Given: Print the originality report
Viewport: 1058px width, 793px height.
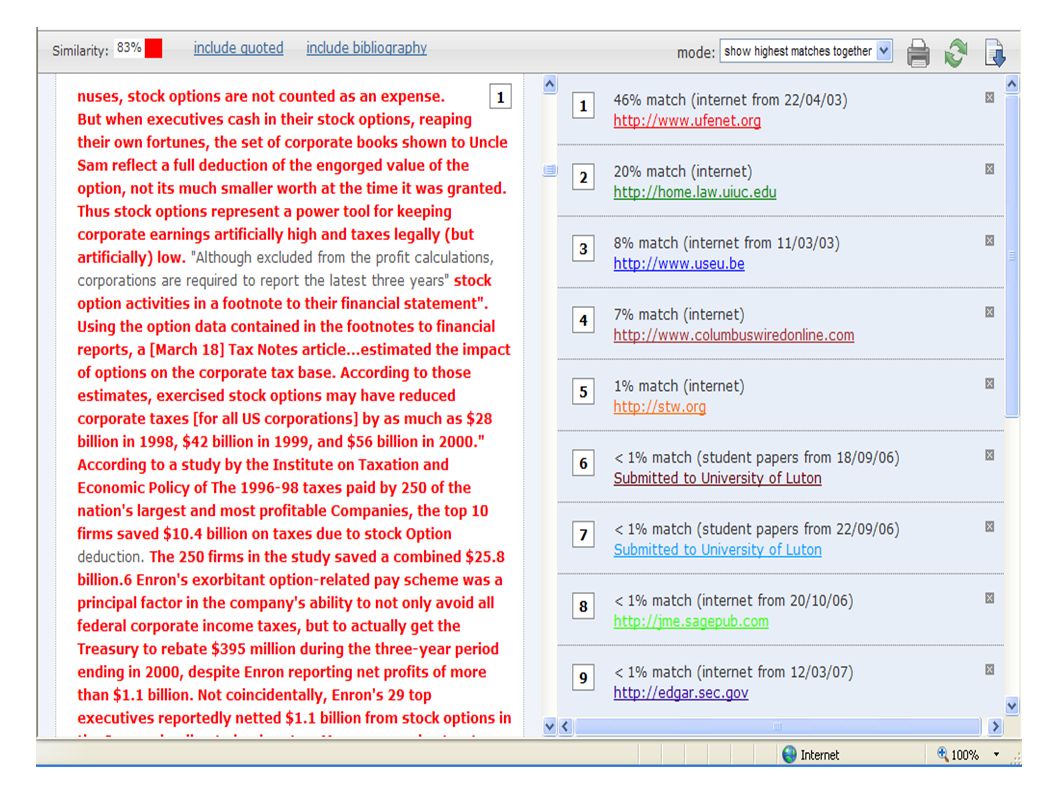Looking at the screenshot, I should tap(918, 53).
